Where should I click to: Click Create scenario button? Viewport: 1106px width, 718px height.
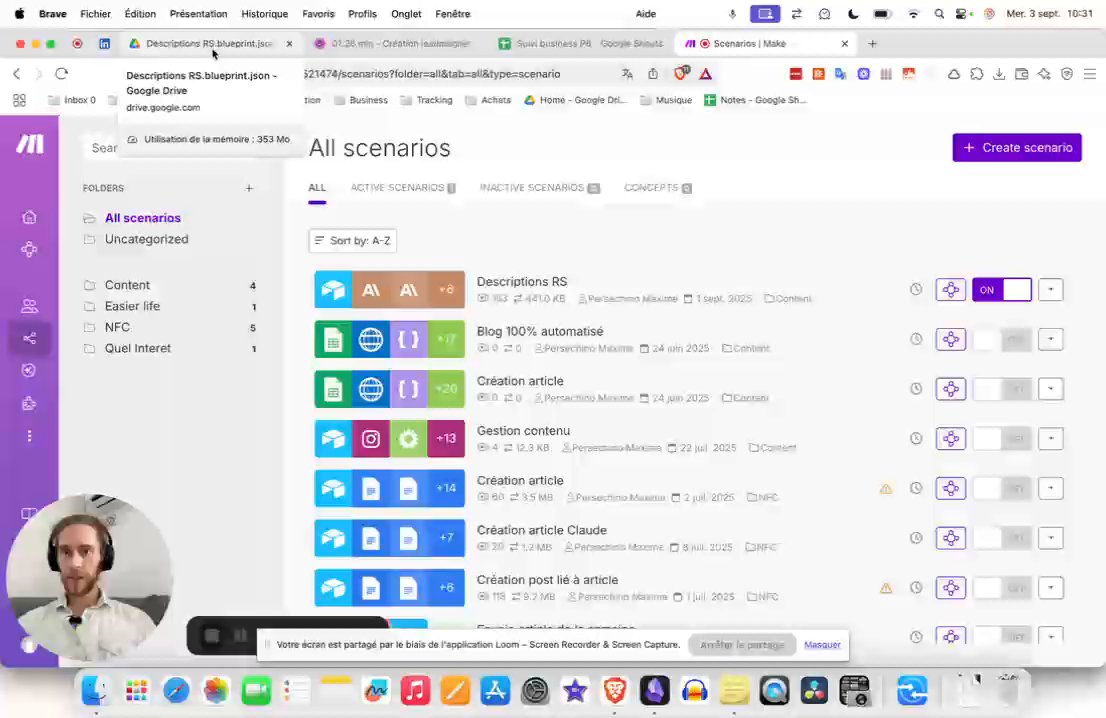click(1016, 147)
